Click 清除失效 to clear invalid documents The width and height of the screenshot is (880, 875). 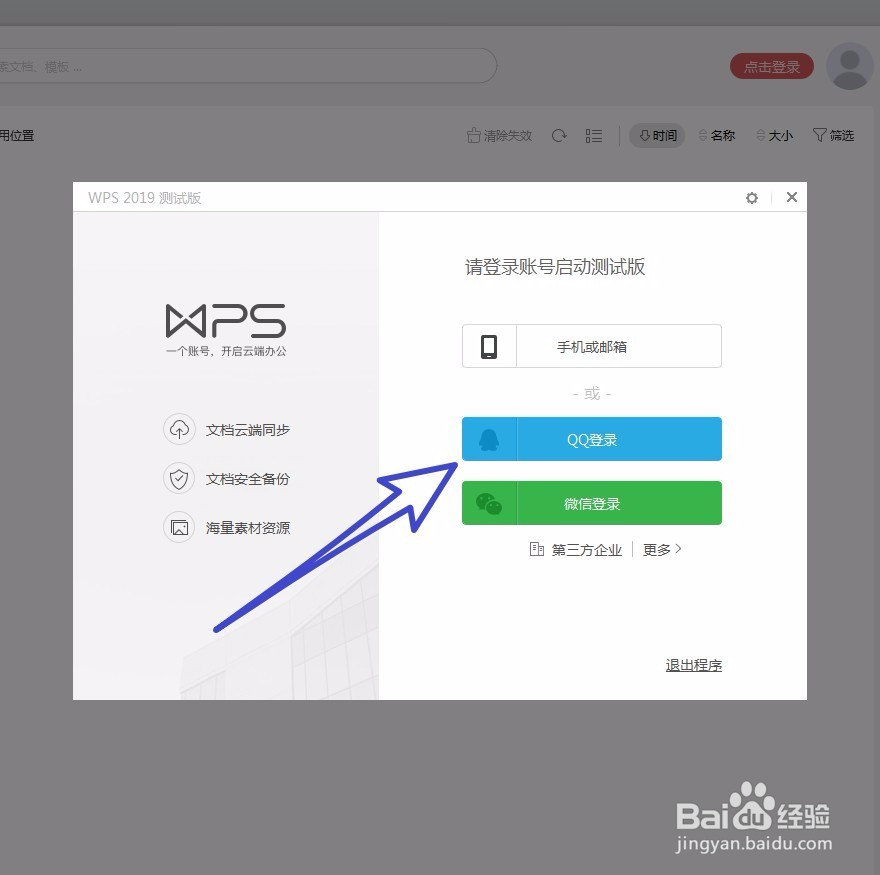point(499,135)
